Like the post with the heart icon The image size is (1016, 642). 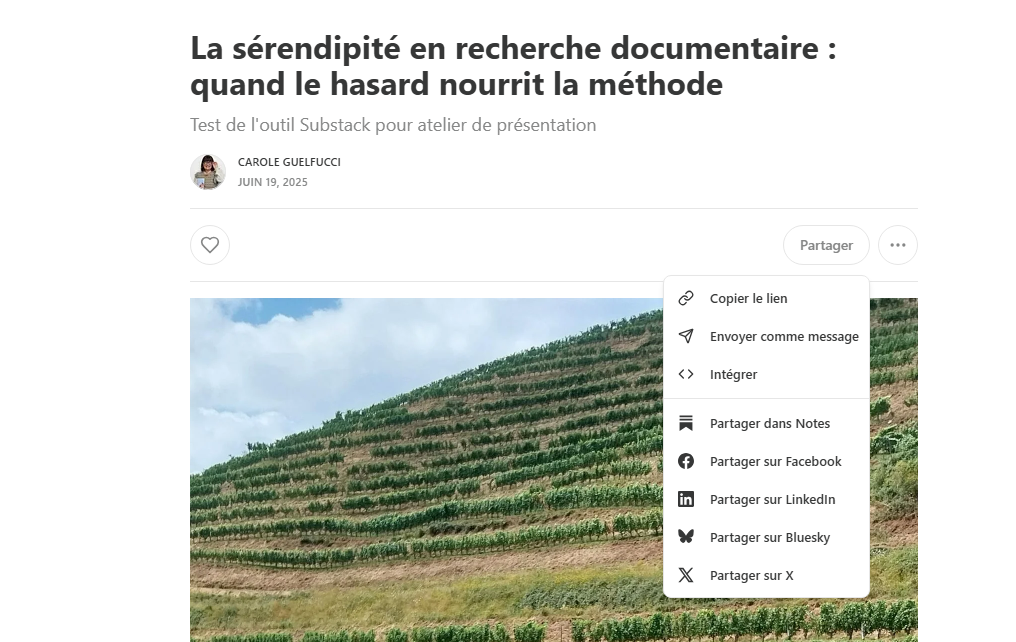click(209, 245)
